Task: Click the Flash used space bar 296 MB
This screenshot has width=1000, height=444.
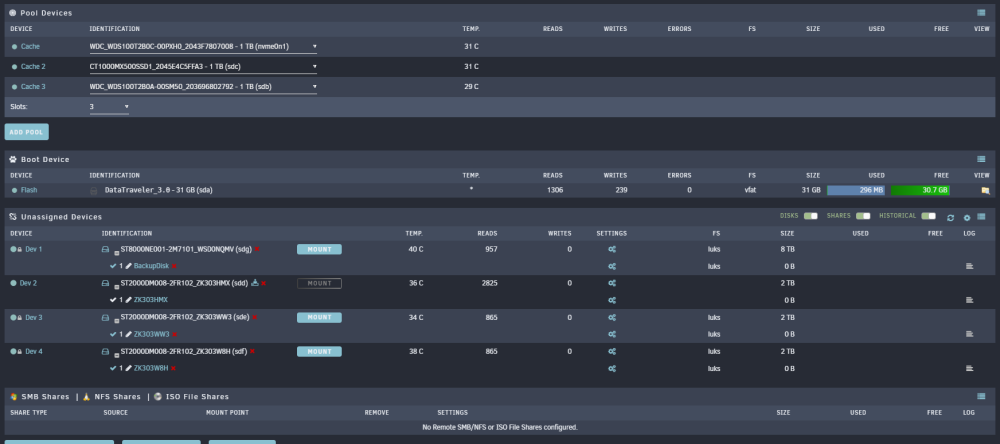Action: click(x=856, y=190)
